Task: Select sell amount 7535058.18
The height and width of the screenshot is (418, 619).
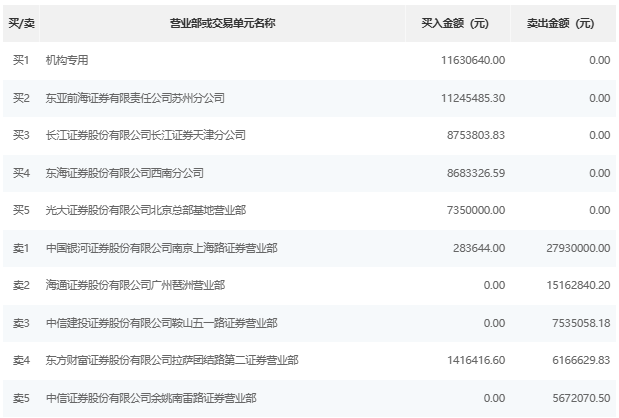Action: click(x=581, y=323)
